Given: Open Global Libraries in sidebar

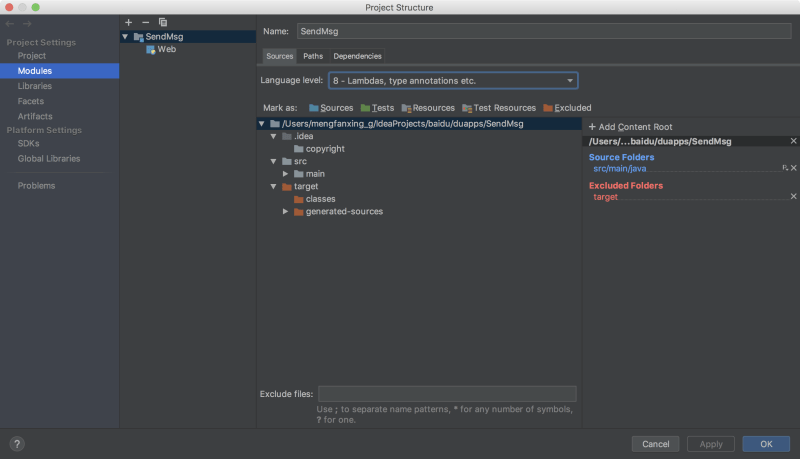Looking at the screenshot, I should tap(48, 159).
